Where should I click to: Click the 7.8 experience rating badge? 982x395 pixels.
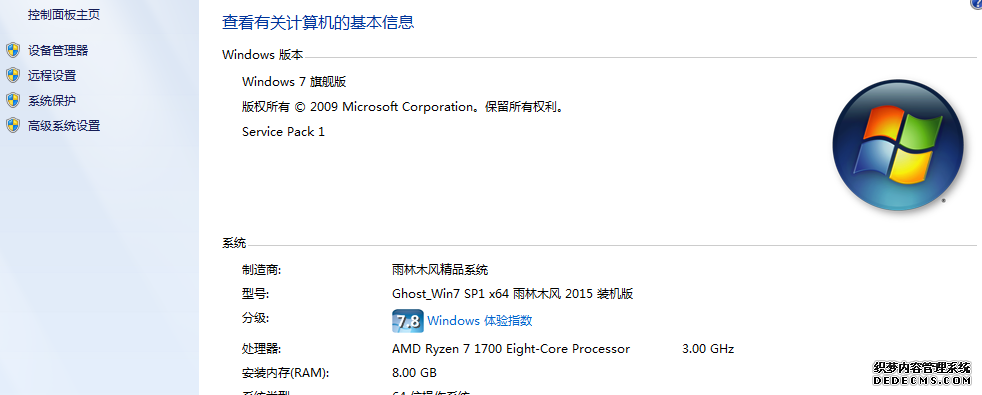coord(408,321)
